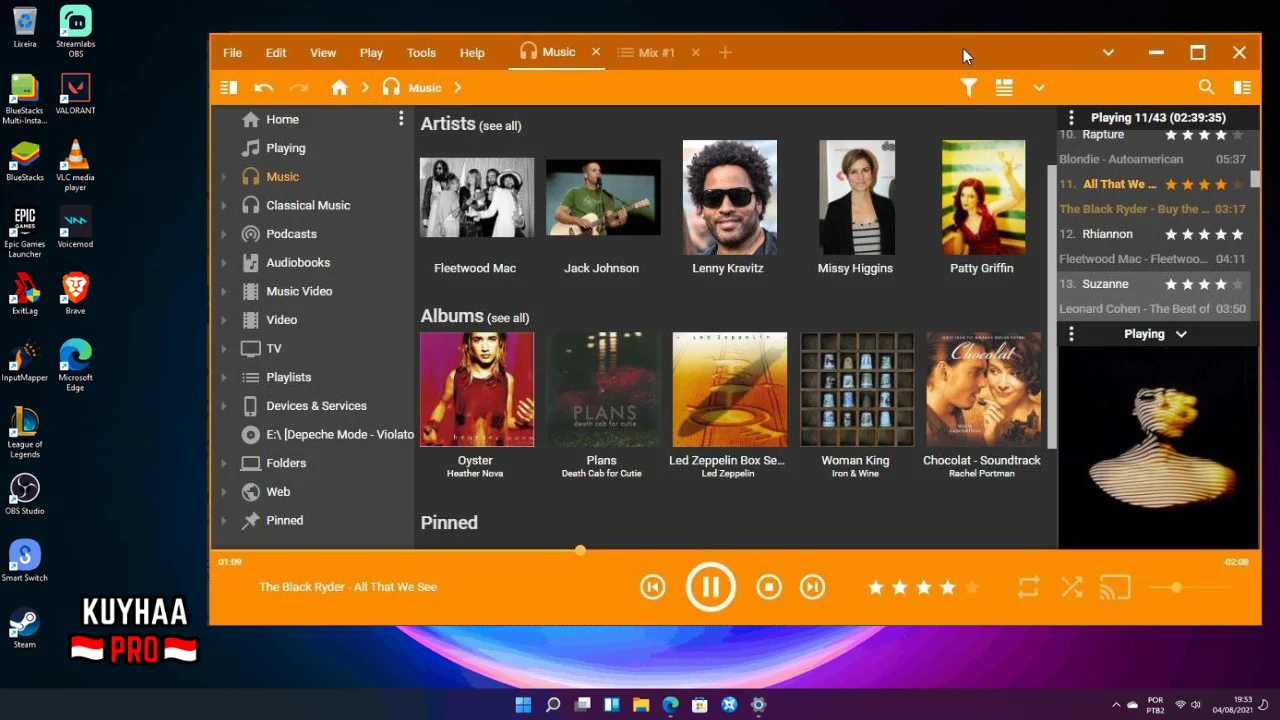Viewport: 1280px width, 720px height.
Task: Open File Explorer from the taskbar
Action: point(641,705)
